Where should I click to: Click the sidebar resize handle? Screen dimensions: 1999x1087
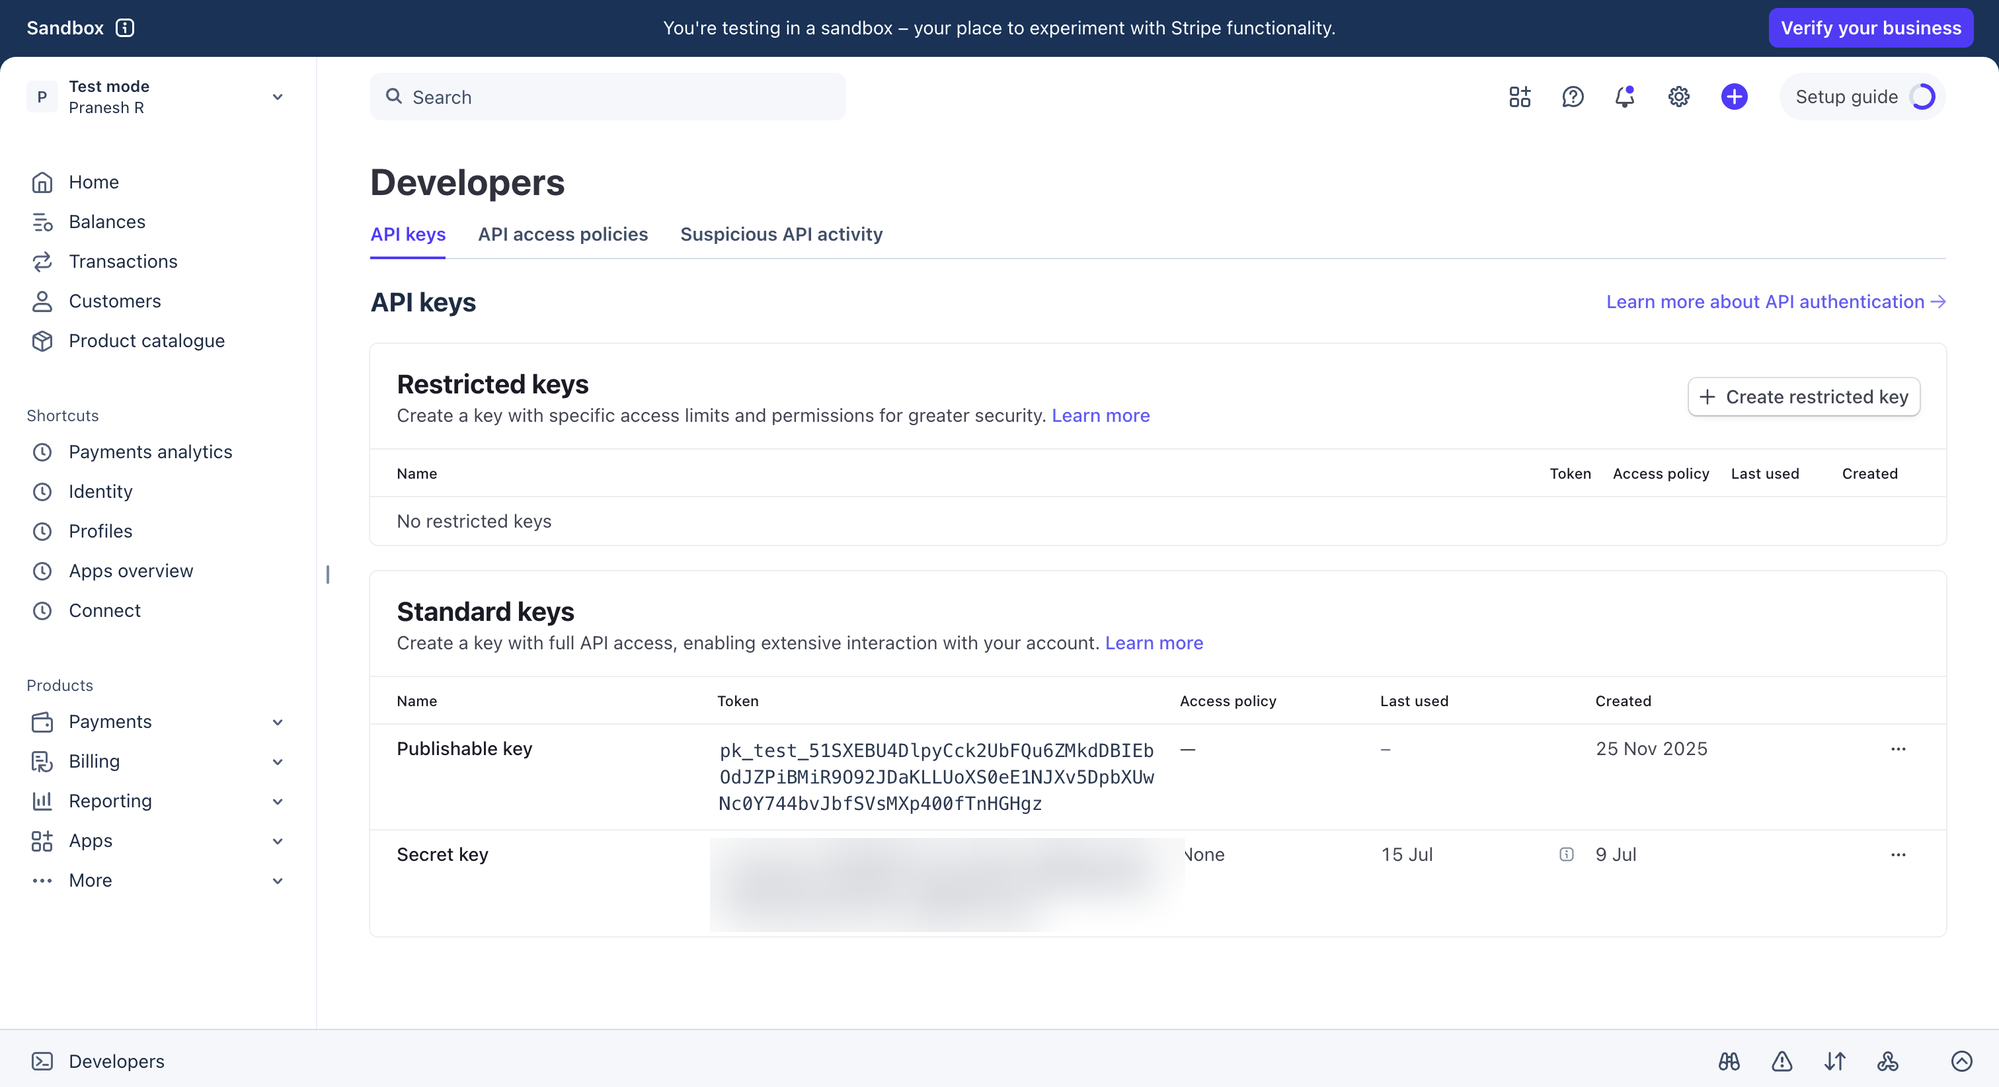(328, 574)
